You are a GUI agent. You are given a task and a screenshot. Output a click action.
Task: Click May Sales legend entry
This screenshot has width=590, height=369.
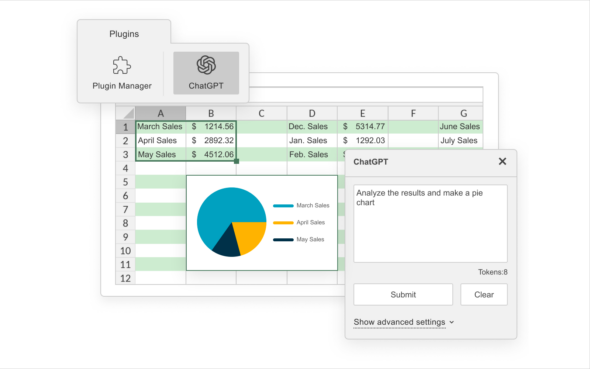coord(299,239)
